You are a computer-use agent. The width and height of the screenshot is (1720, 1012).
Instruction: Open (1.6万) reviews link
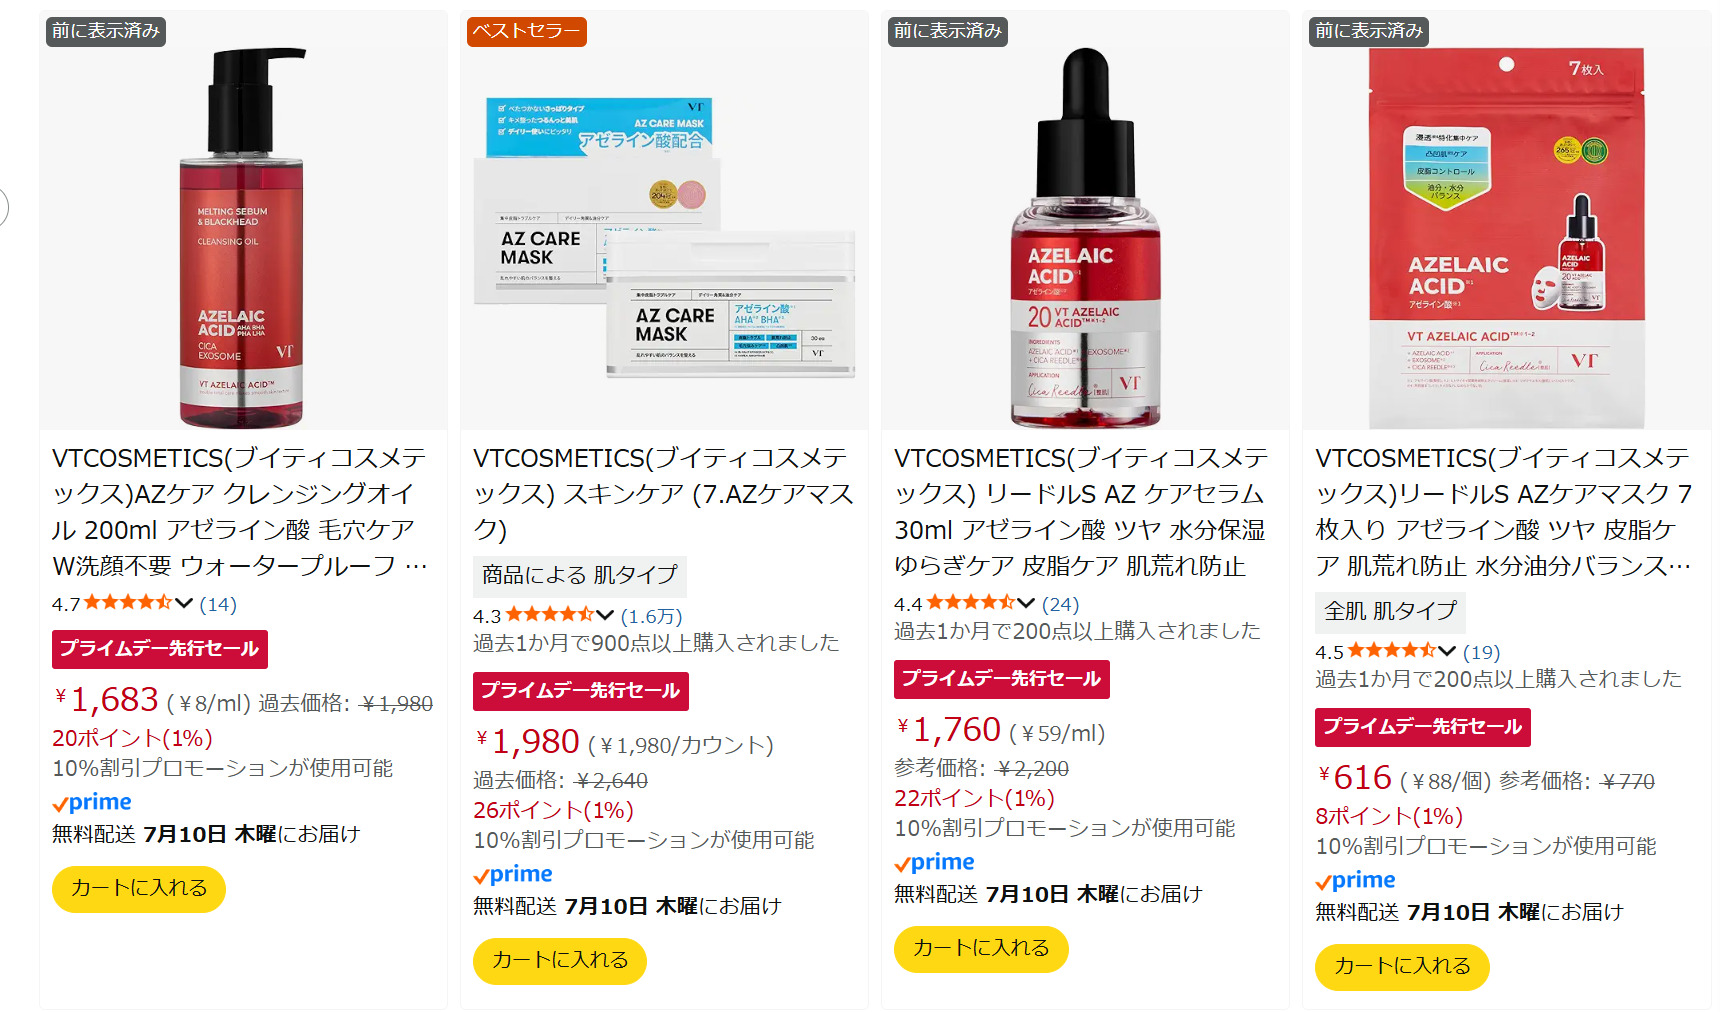[651, 616]
